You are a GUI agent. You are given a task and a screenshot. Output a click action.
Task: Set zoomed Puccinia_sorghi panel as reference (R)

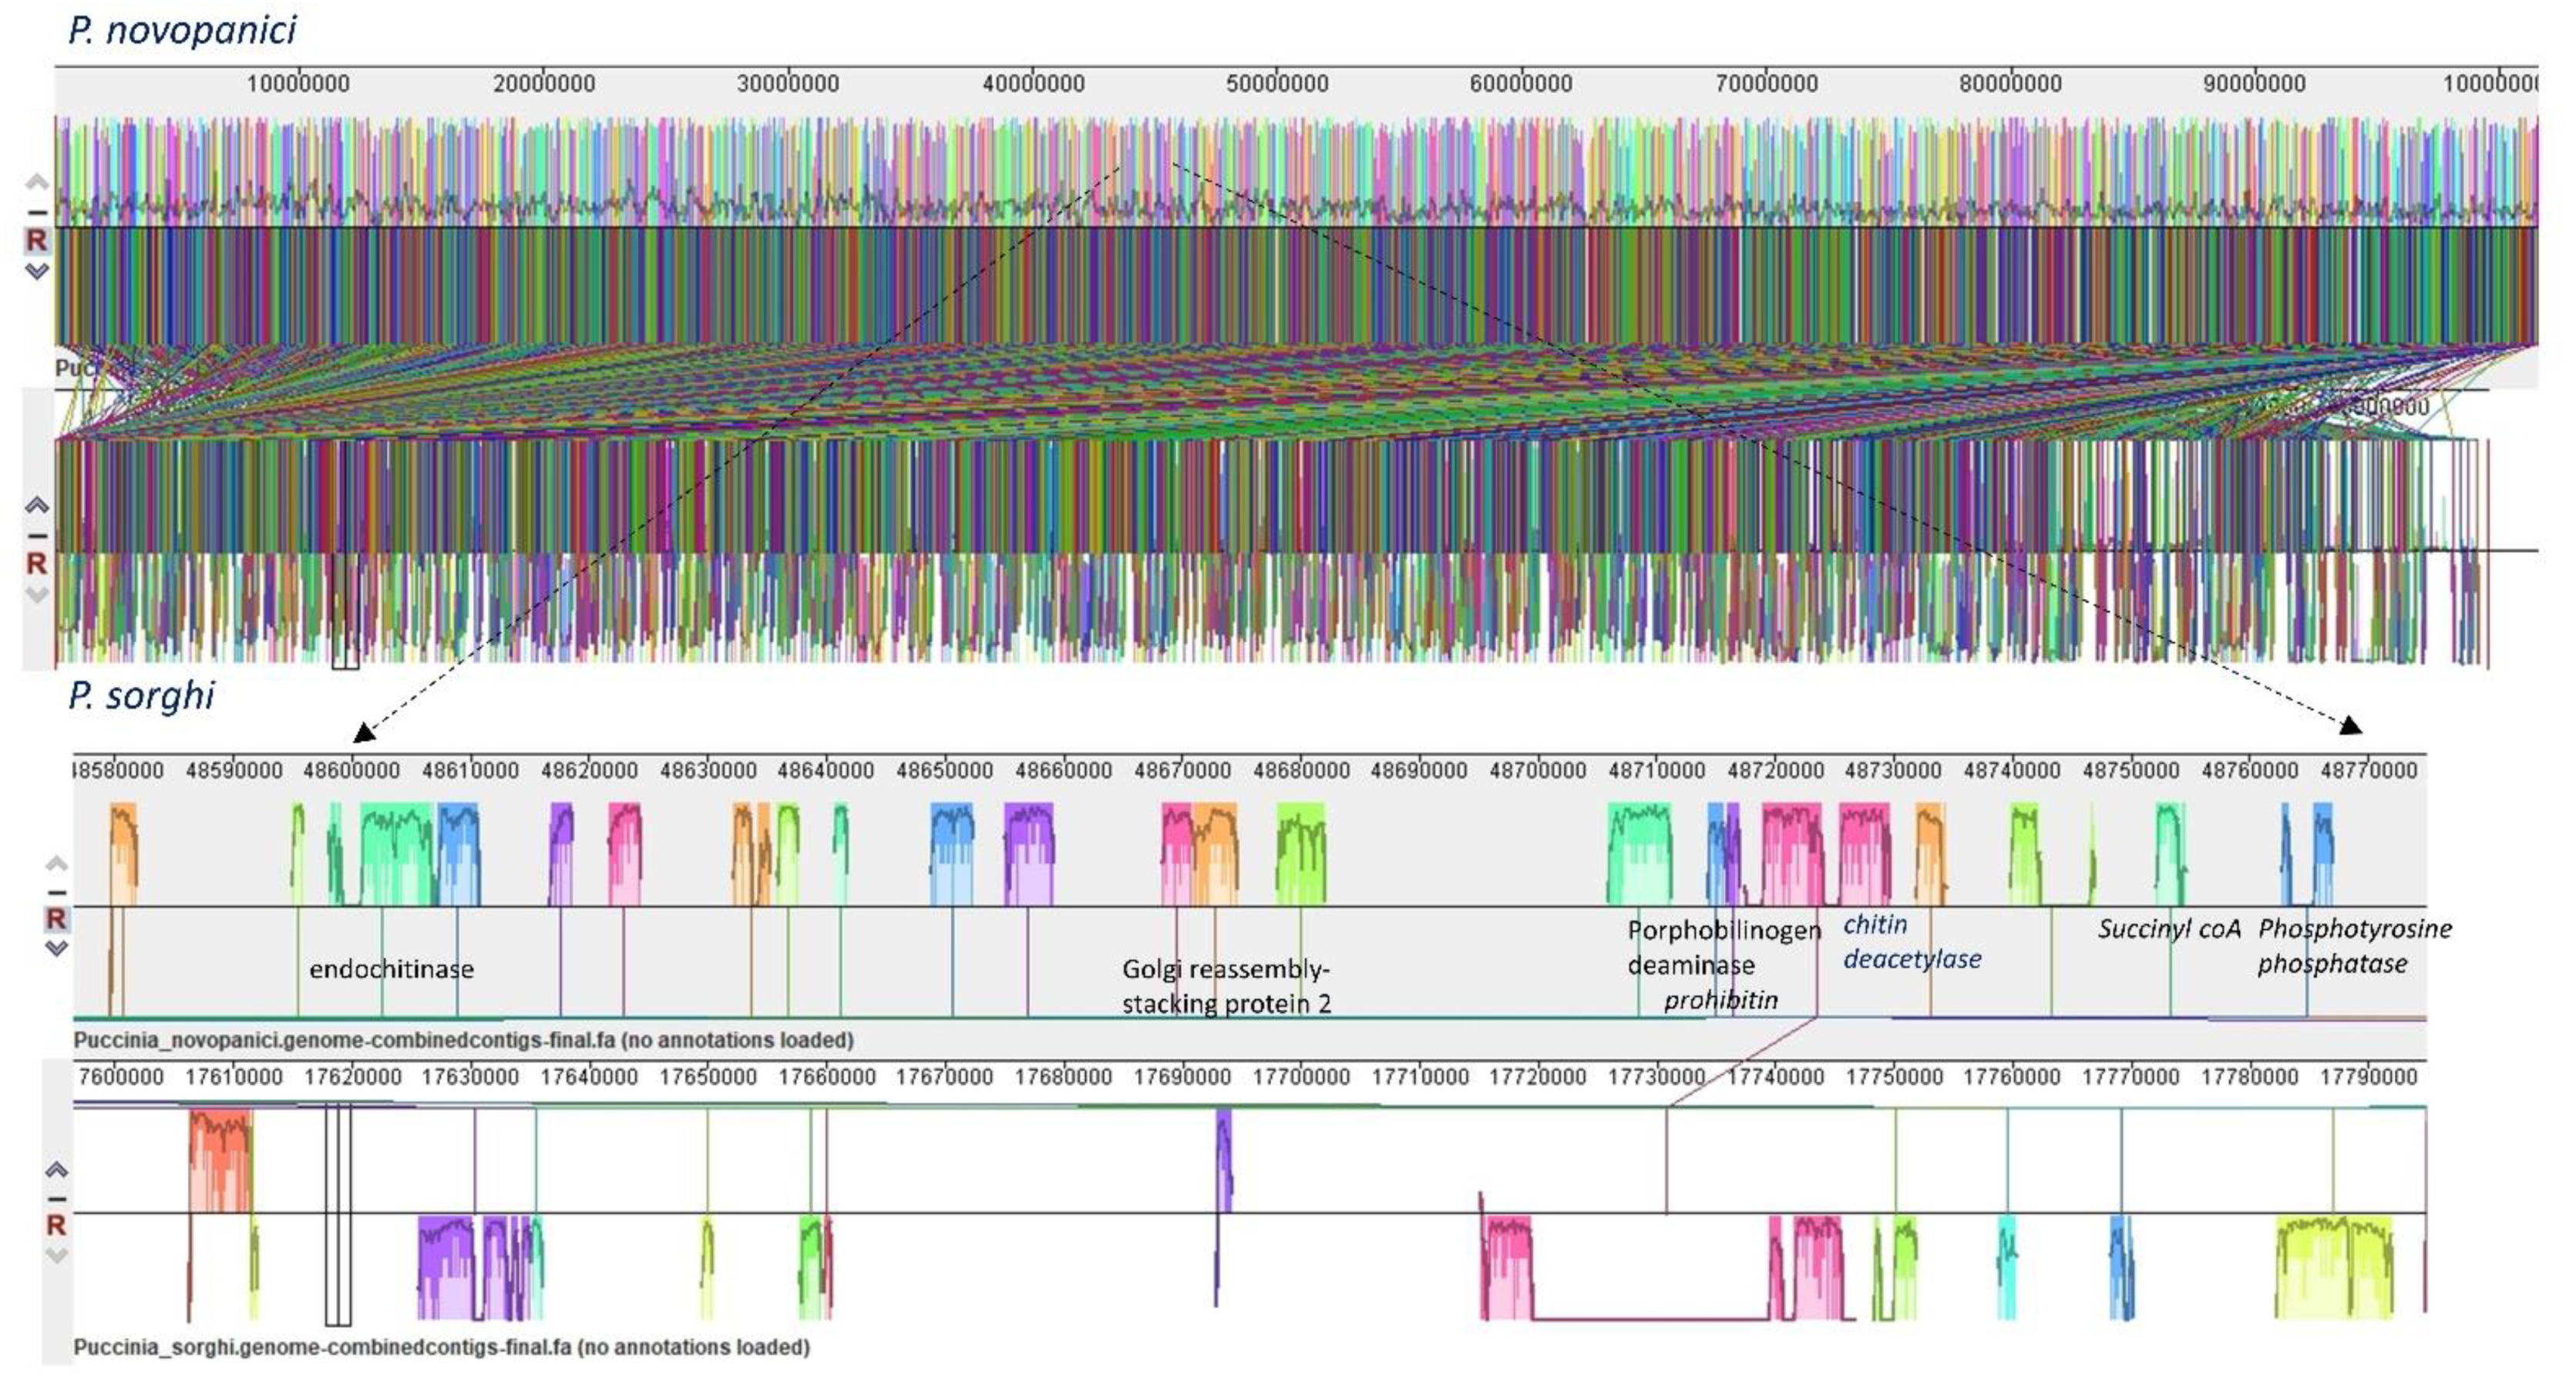pyautogui.click(x=57, y=1224)
